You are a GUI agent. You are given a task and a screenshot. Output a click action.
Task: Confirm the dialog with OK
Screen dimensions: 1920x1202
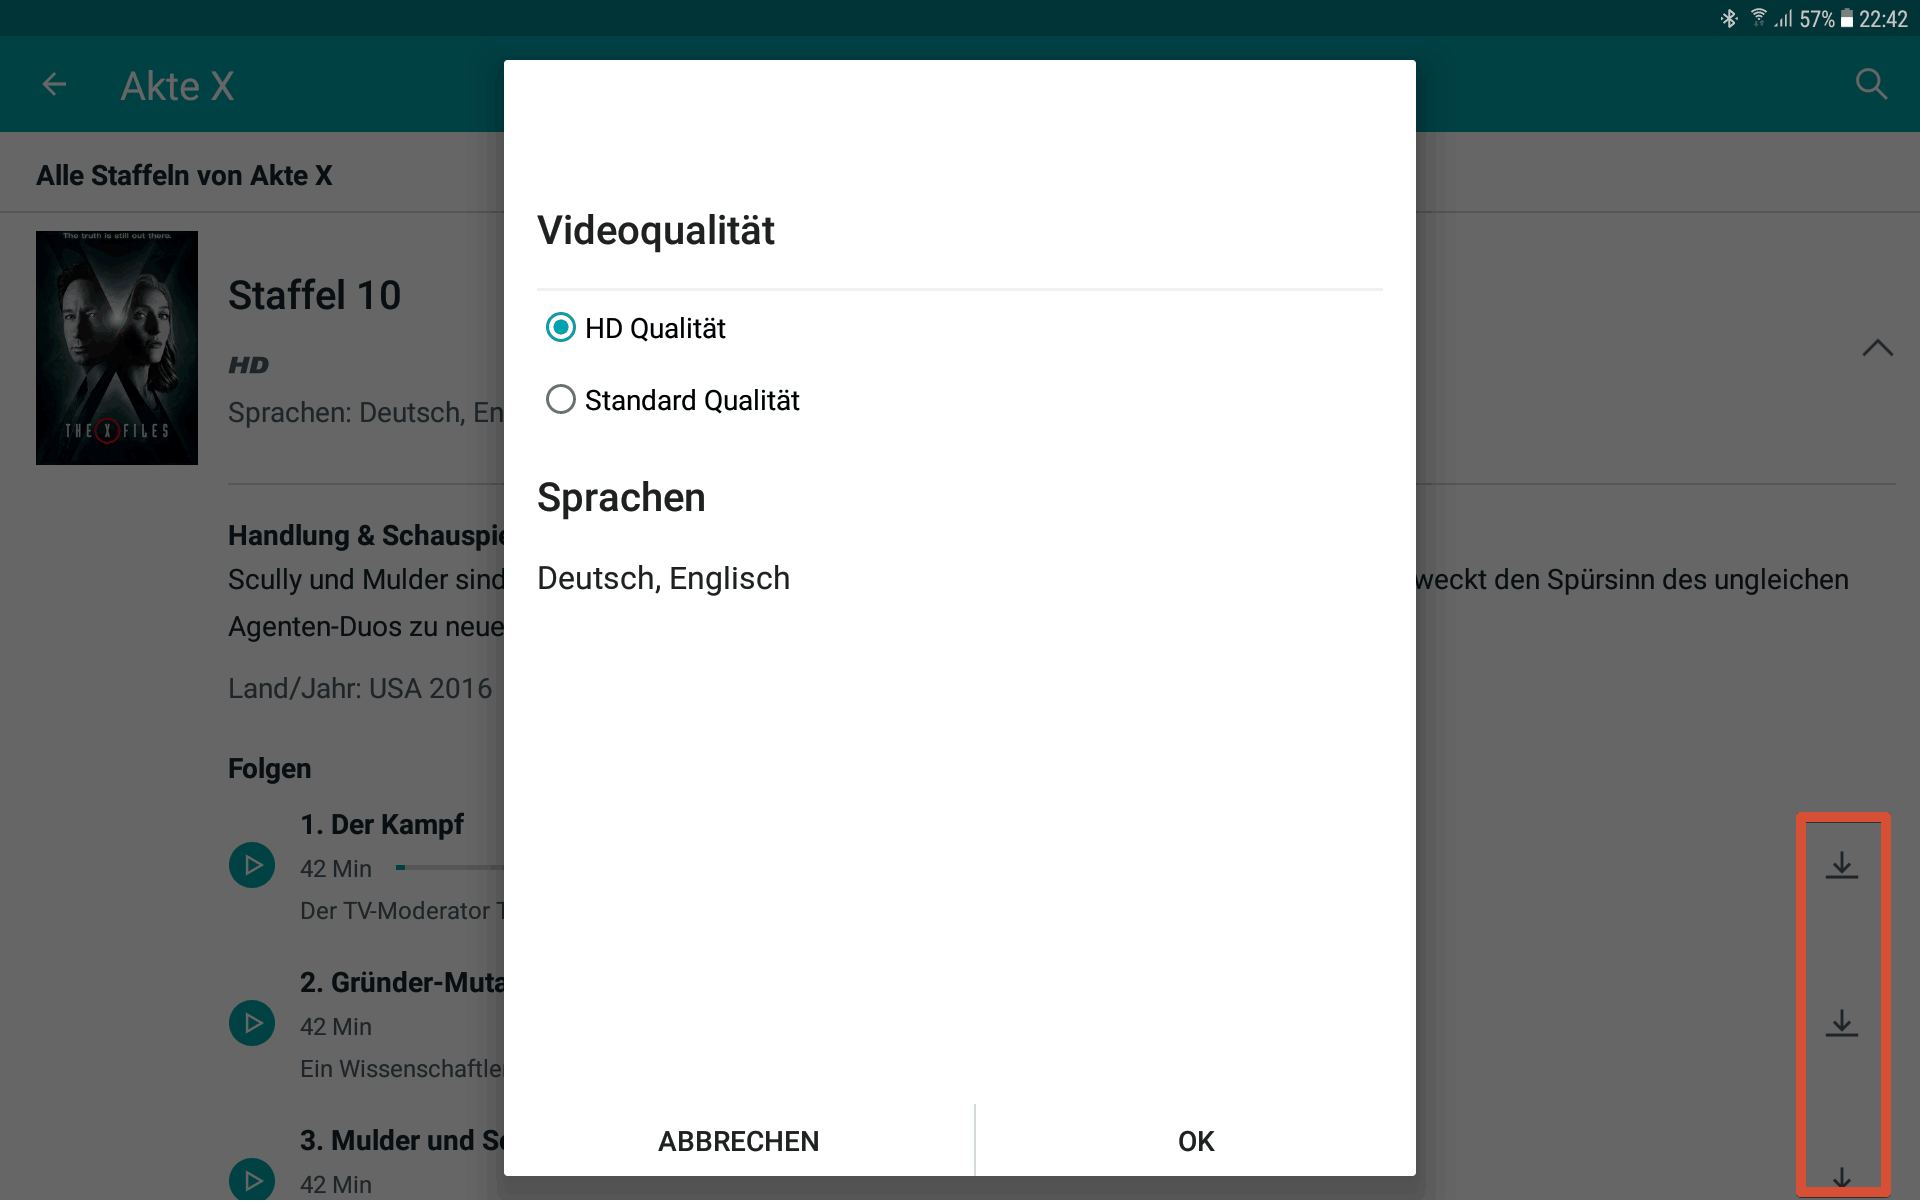pos(1196,1141)
